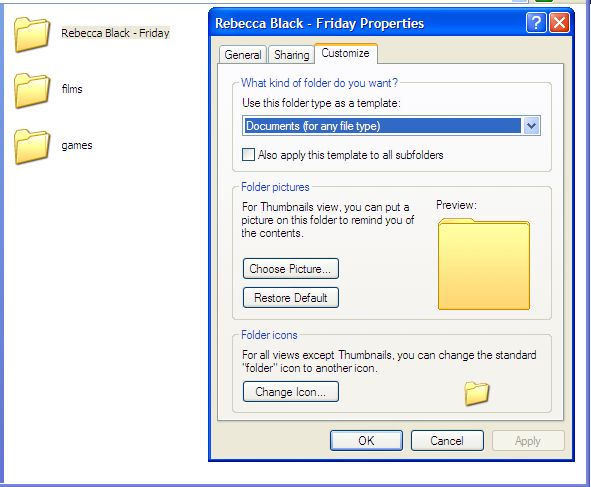Select the Customize tab
The image size is (591, 487).
pos(346,54)
